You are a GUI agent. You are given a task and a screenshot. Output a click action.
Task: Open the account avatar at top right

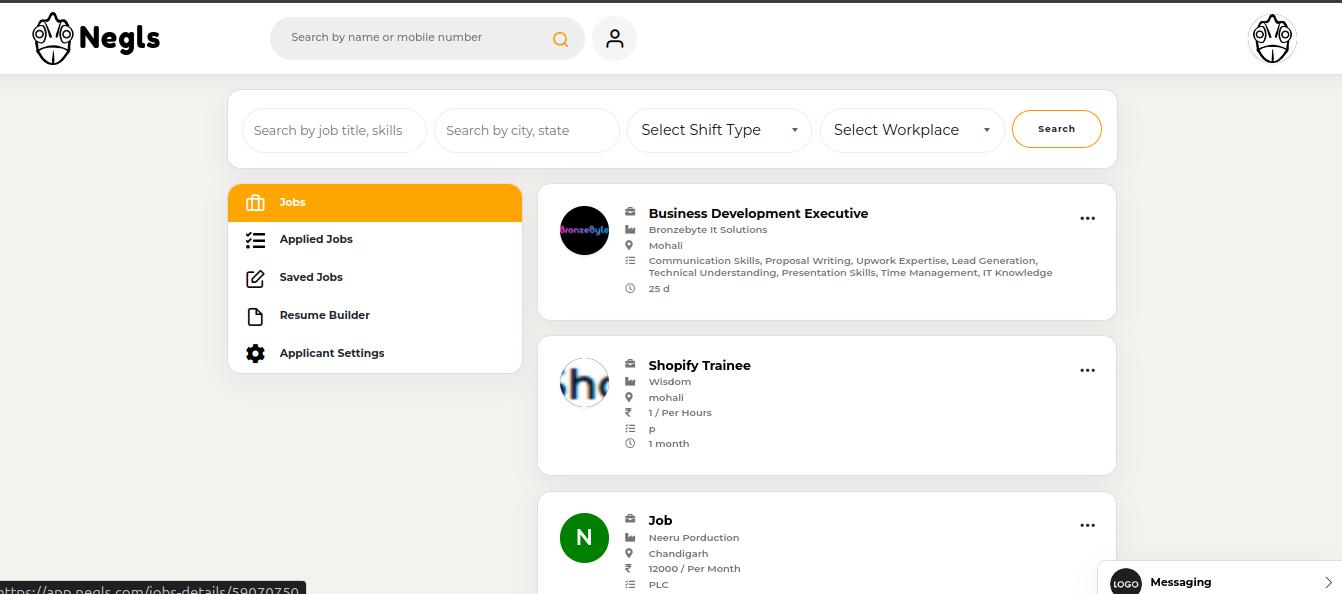pos(1272,39)
